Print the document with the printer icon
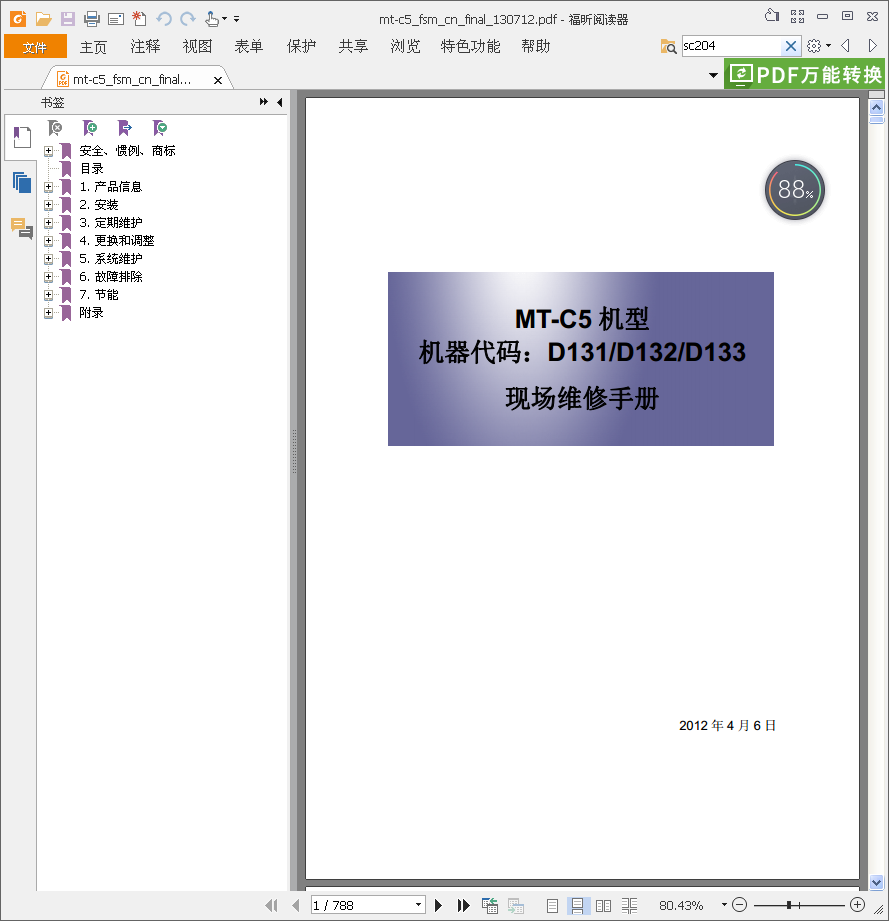 click(92, 19)
